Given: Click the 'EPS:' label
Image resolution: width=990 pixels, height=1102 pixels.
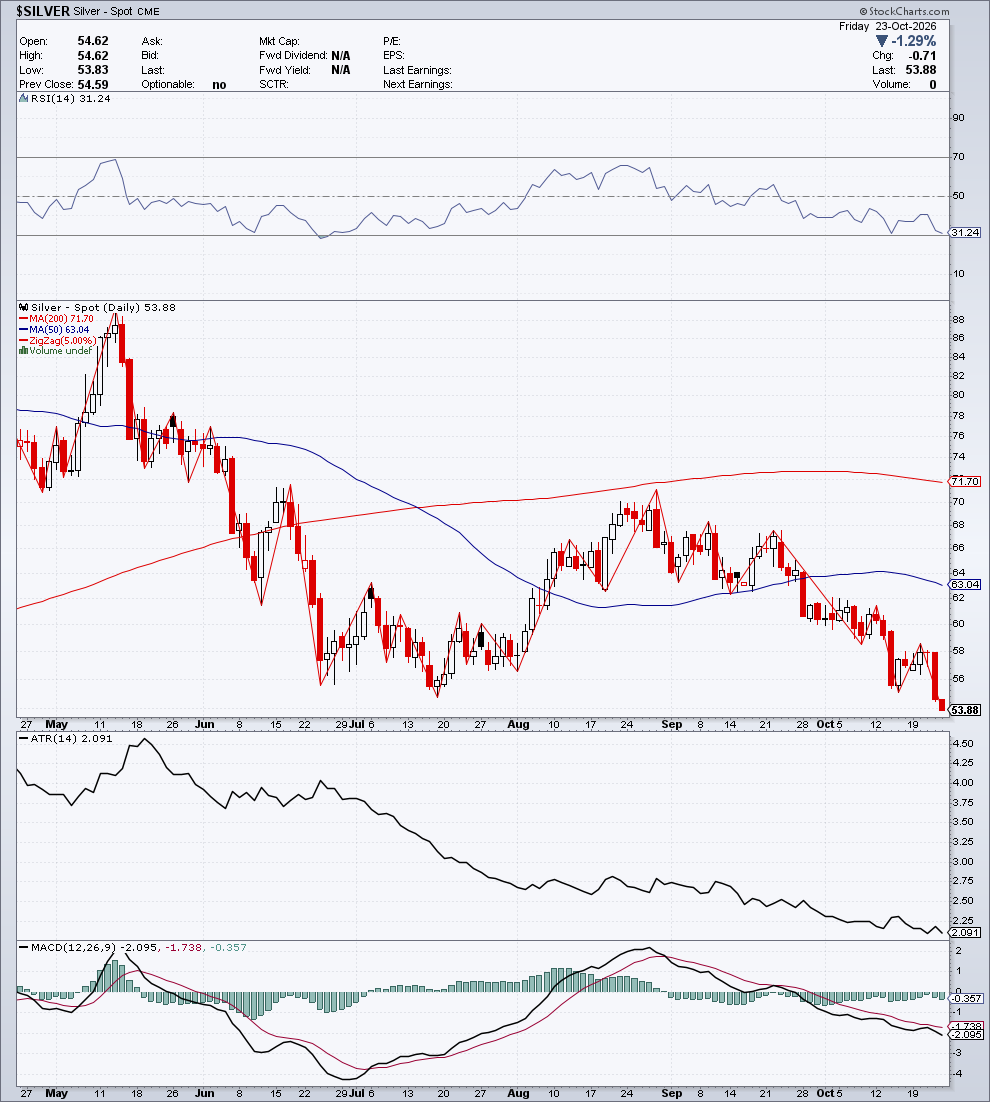Looking at the screenshot, I should click(x=393, y=56).
